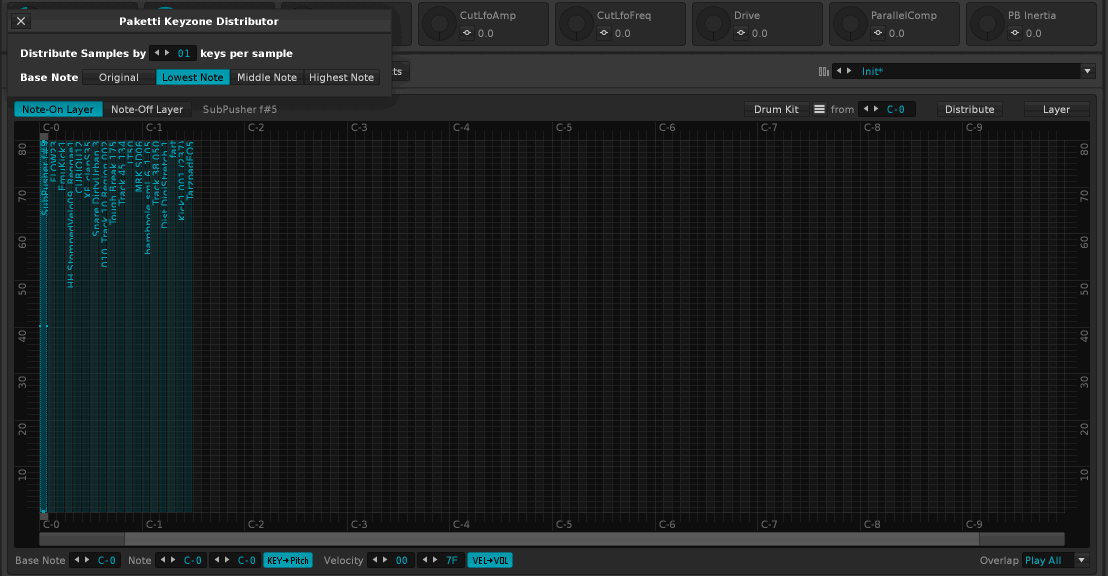
Task: Switch to the Note-Off Layer tab
Action: (x=147, y=110)
